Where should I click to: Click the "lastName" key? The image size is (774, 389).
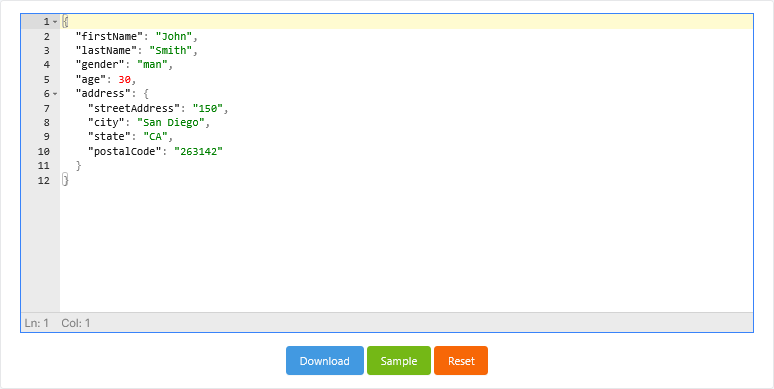[x=106, y=50]
